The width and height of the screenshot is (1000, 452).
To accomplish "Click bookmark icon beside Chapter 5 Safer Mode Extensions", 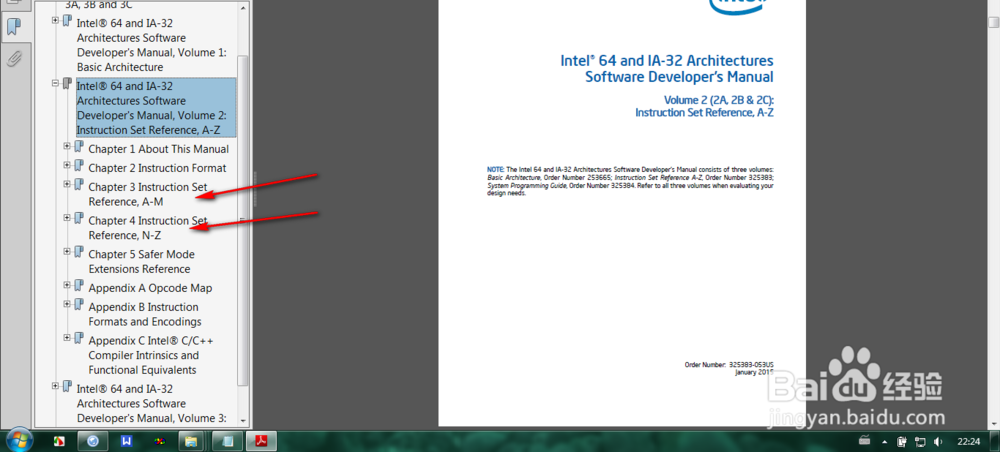I will coord(78,252).
